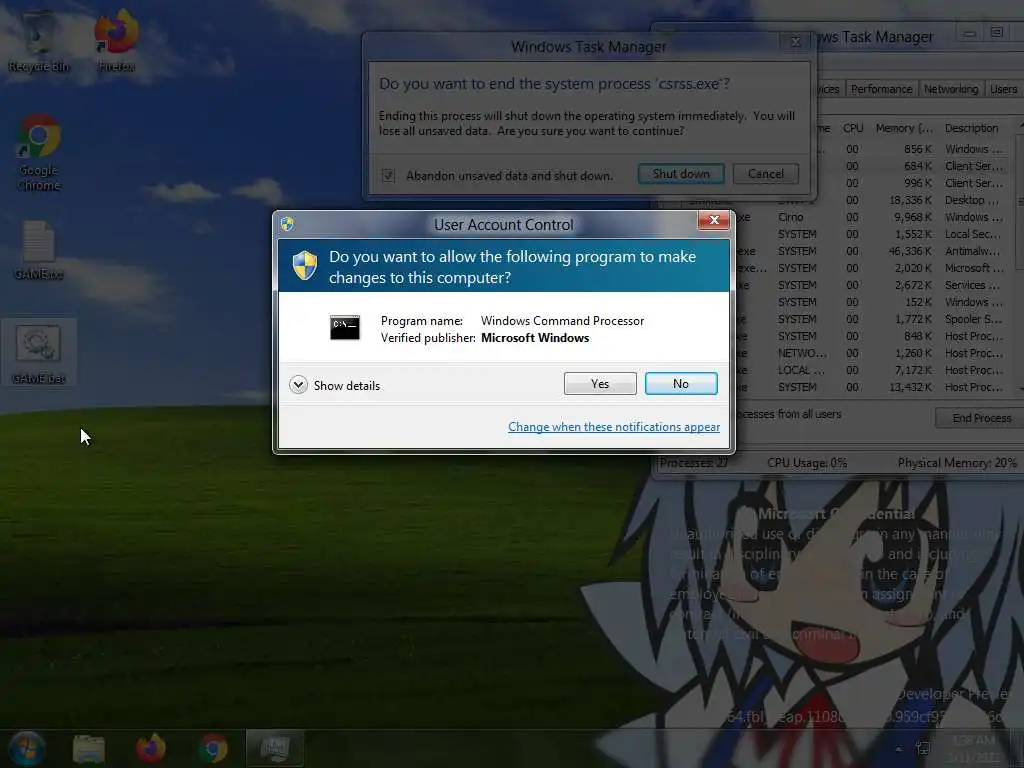
Task: Click End Process in Task Manager
Action: coord(981,418)
